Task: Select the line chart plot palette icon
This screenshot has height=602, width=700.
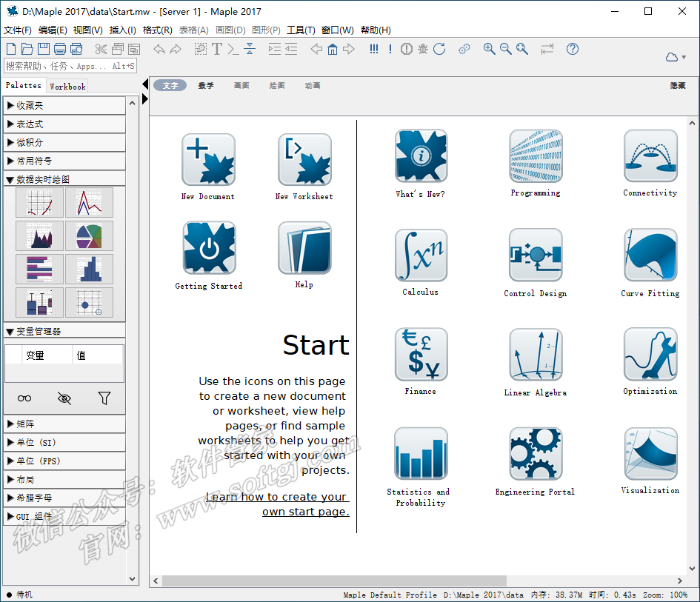Action: [89, 203]
